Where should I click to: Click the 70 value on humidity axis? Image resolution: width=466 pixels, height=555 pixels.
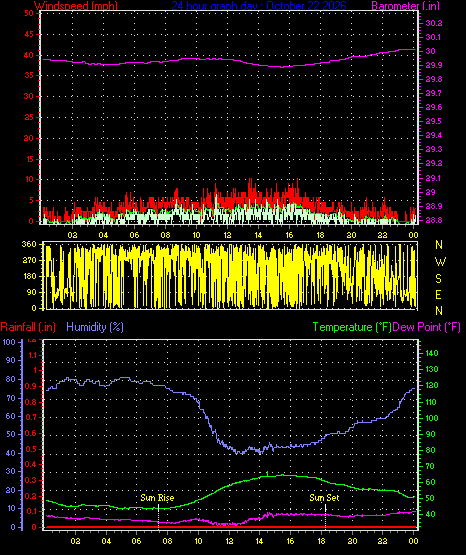(x=11, y=398)
